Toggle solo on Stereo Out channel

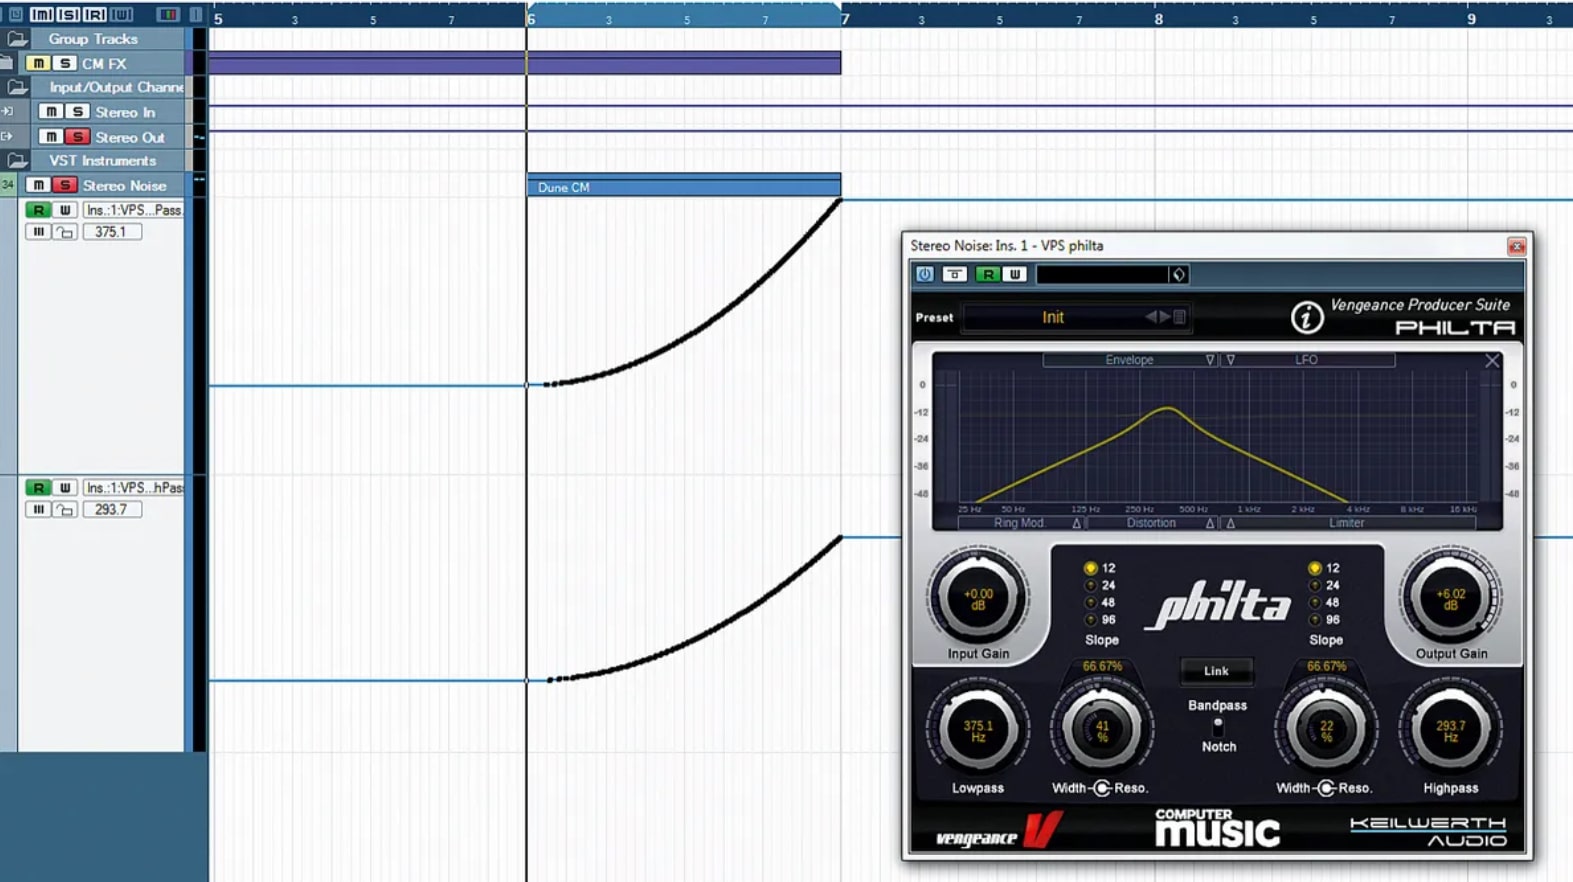77,136
